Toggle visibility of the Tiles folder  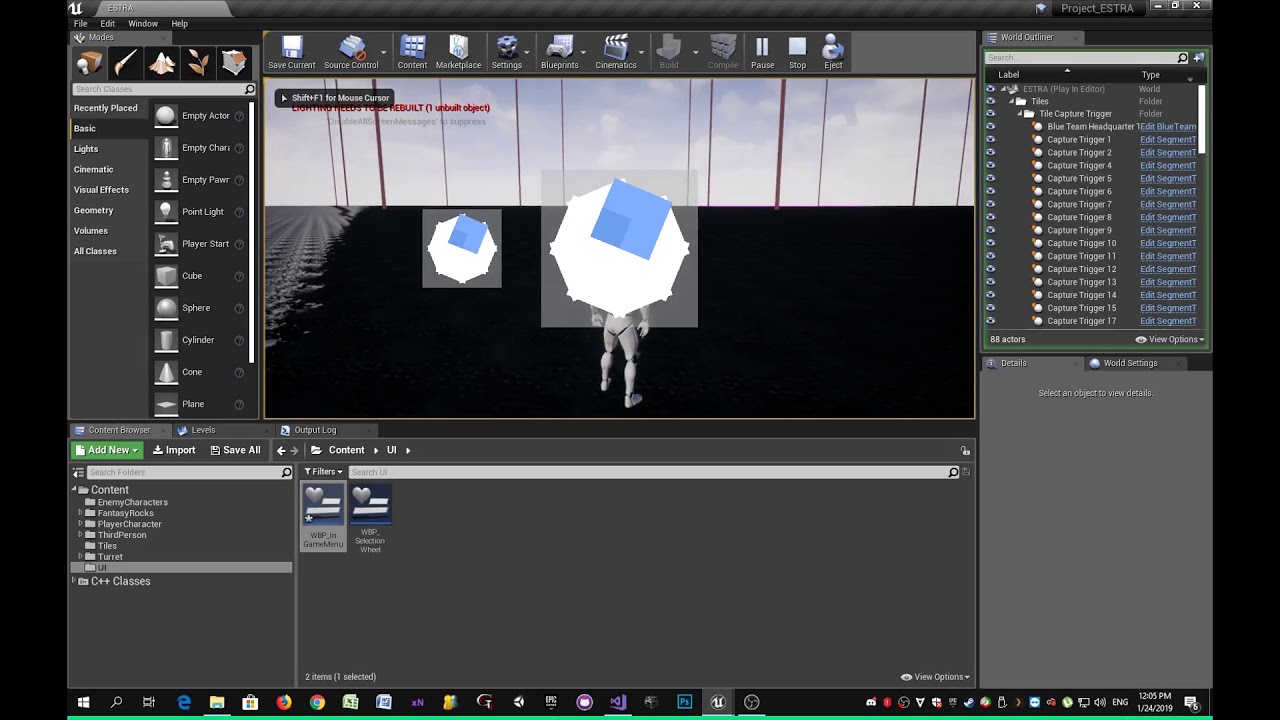pyautogui.click(x=990, y=101)
